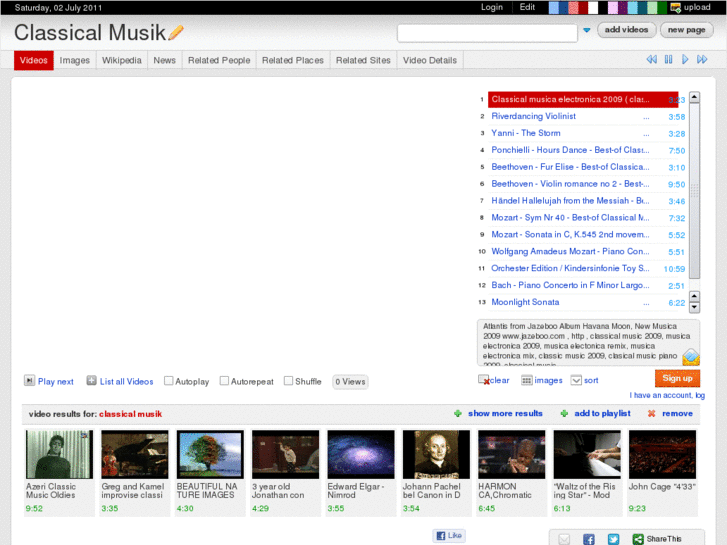This screenshot has height=545, width=727.
Task: Open the Related Places tab
Action: pos(293,60)
